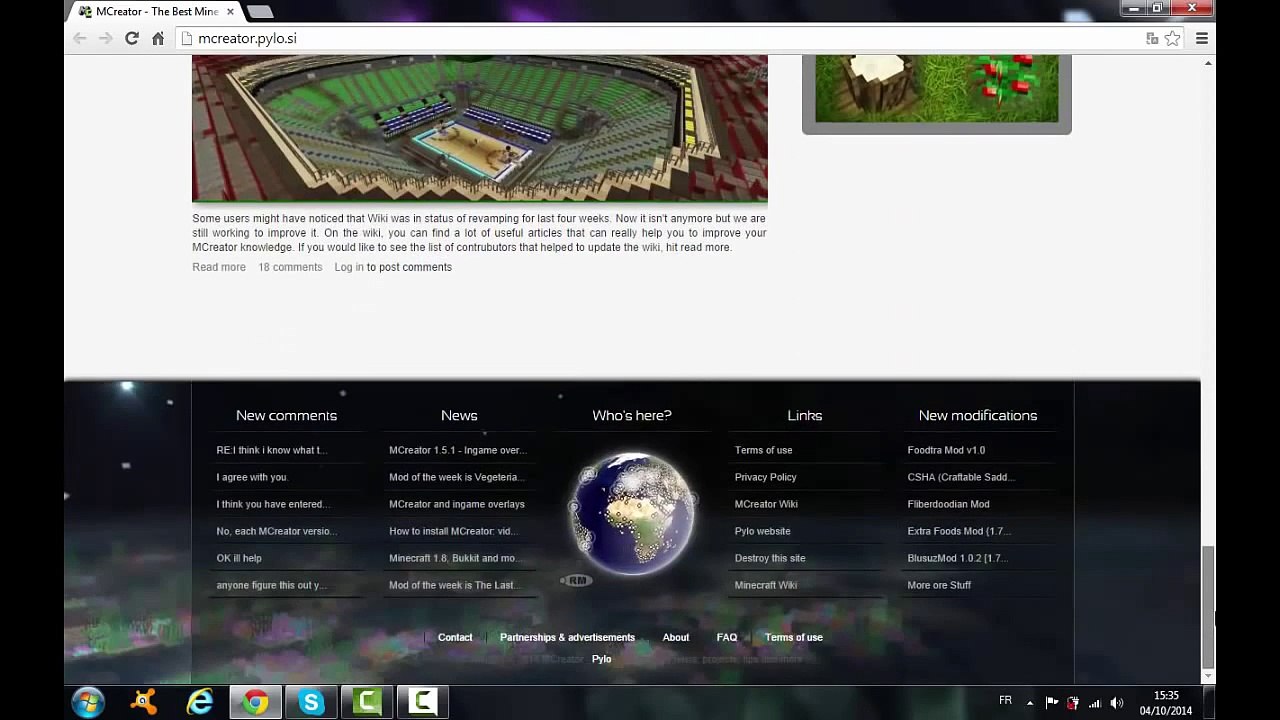Open comment 'I think you have entered...'

point(272,504)
